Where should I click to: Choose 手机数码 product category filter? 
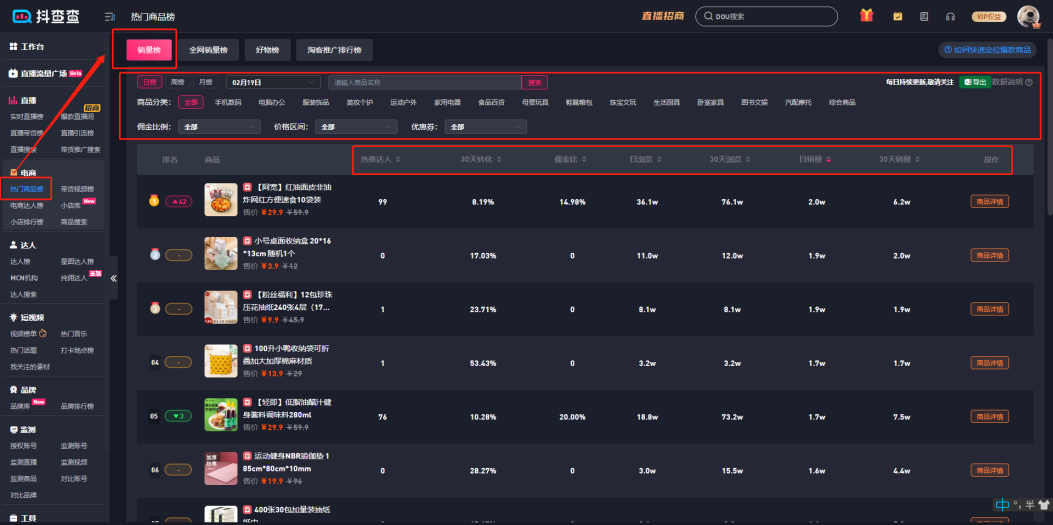tap(228, 102)
